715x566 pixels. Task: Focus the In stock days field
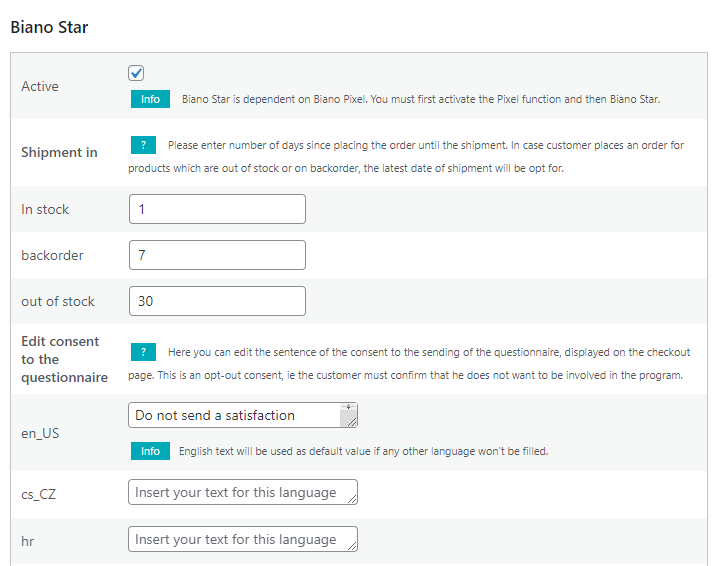tap(217, 209)
